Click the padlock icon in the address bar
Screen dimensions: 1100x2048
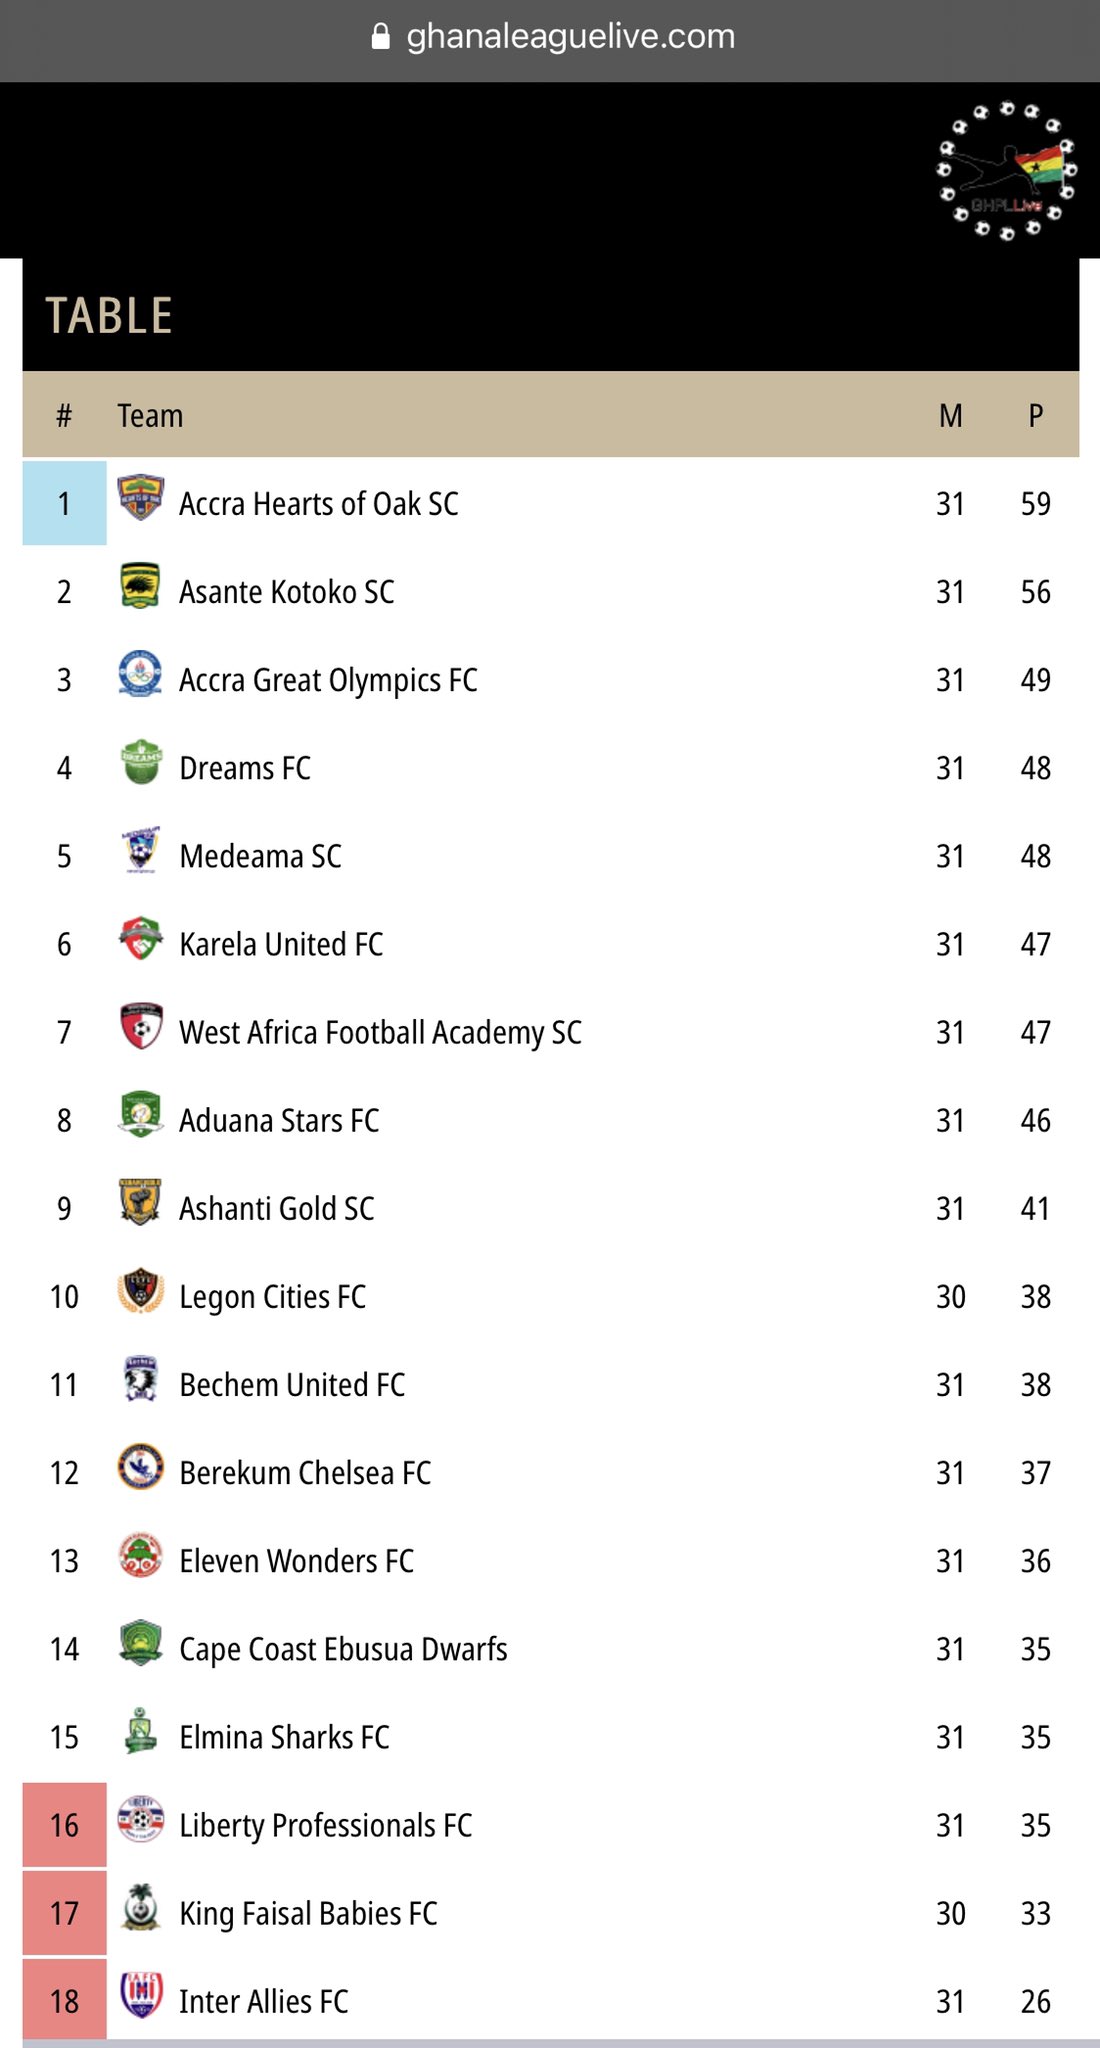coord(380,37)
